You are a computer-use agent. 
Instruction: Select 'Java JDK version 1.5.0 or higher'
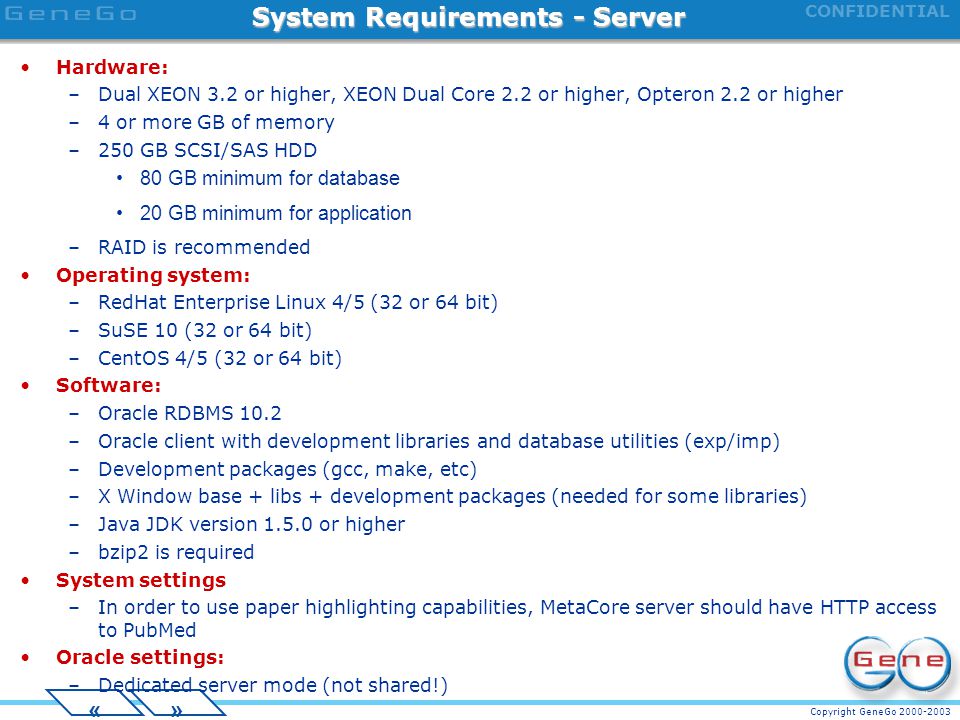click(x=252, y=524)
